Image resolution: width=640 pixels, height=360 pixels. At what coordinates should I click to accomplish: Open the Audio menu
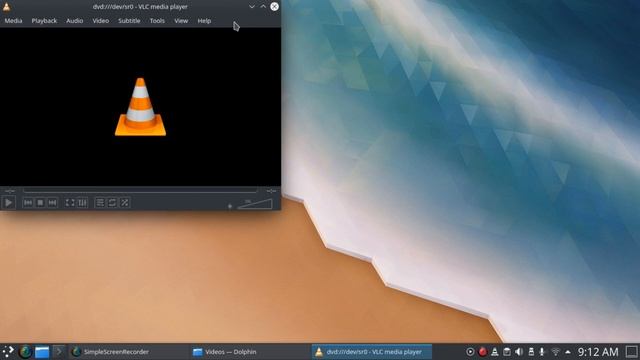point(74,21)
